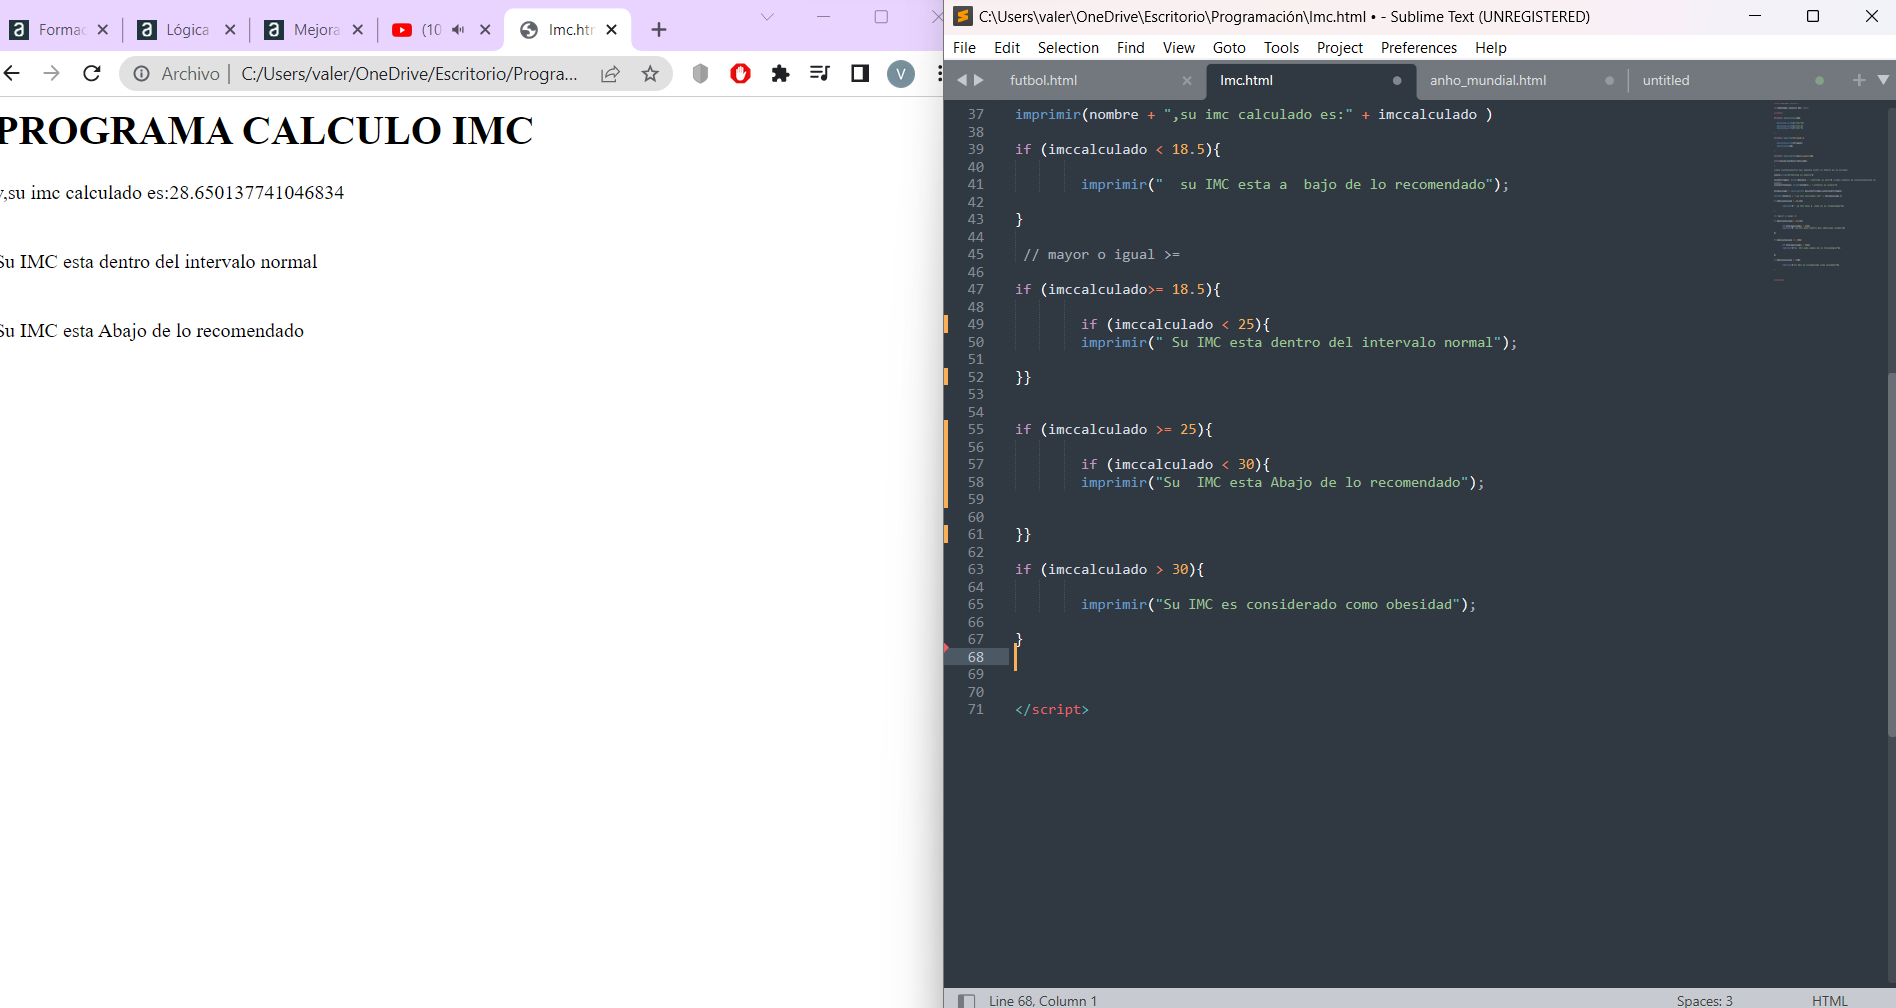Click line number 47 in gutter

976,289
